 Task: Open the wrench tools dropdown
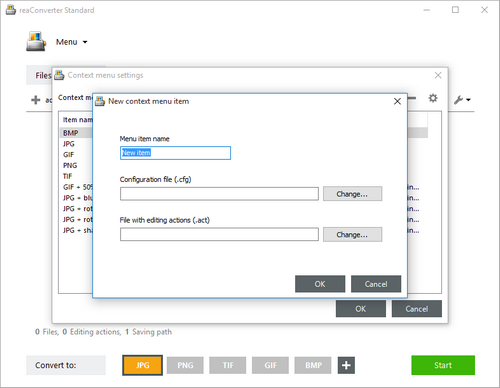tap(462, 100)
